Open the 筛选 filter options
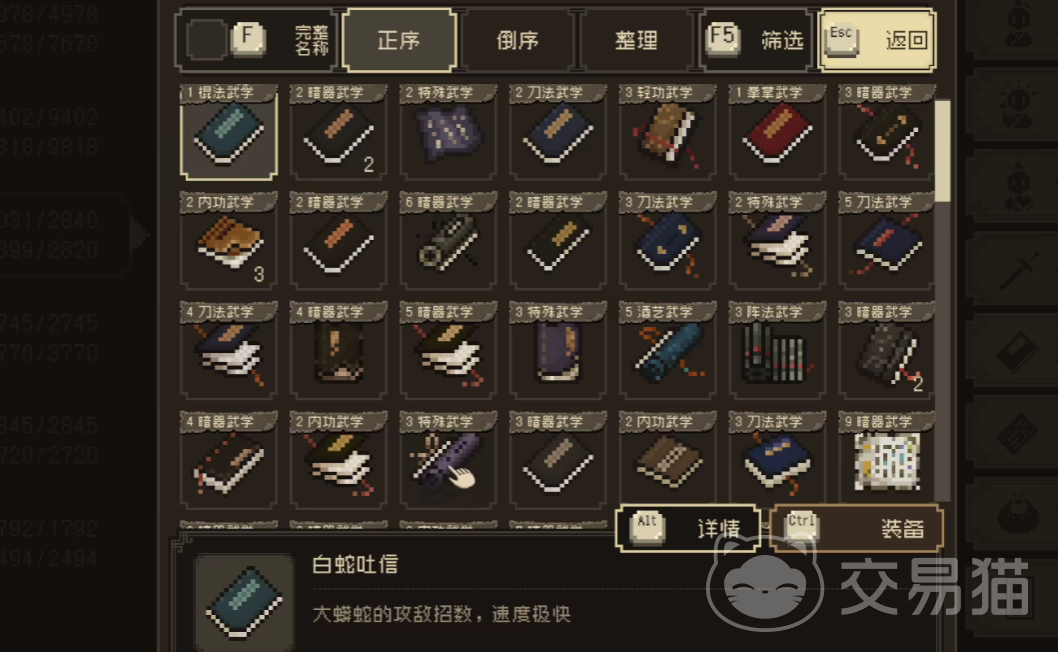The height and width of the screenshot is (652, 1058). 756,40
